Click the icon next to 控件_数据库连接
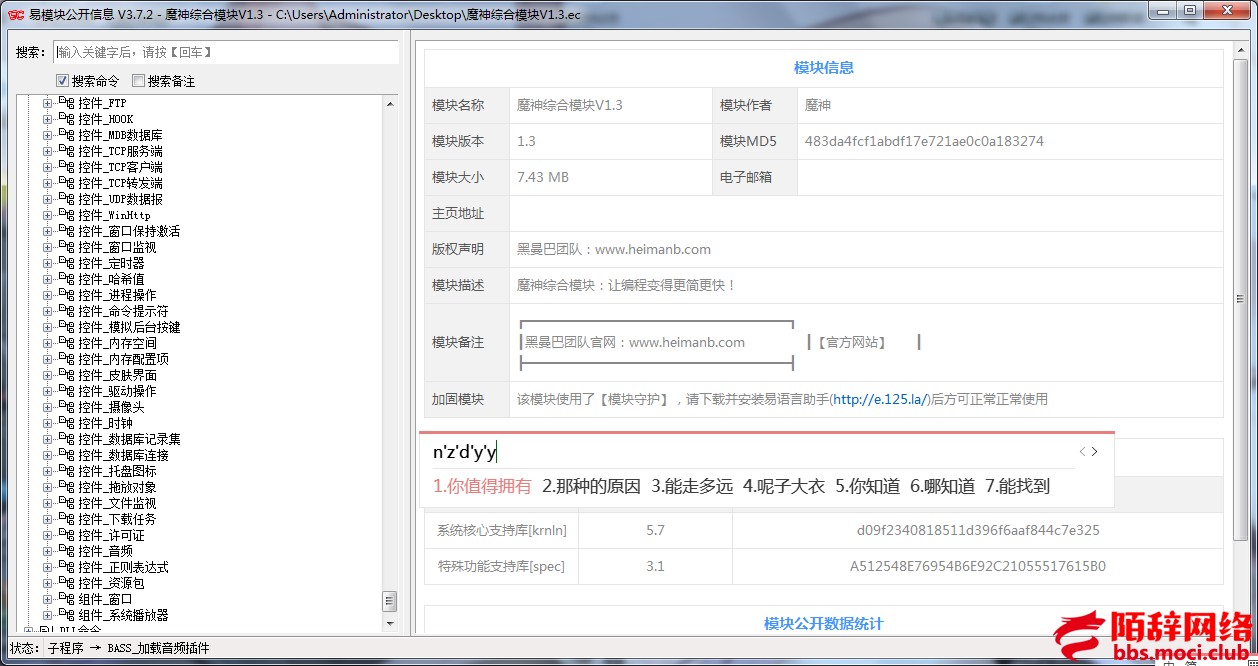The width and height of the screenshot is (1258, 666). (x=67, y=455)
